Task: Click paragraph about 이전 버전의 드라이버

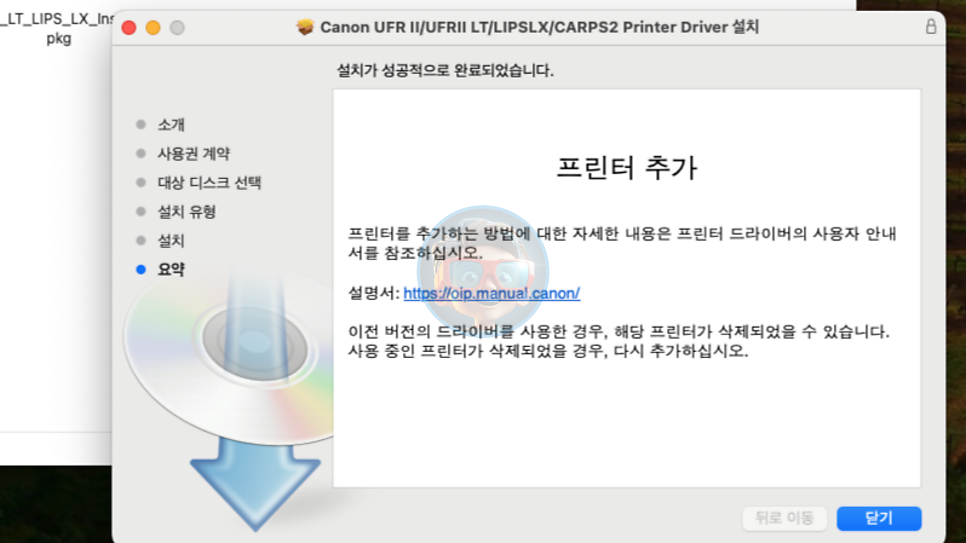Action: (619, 341)
